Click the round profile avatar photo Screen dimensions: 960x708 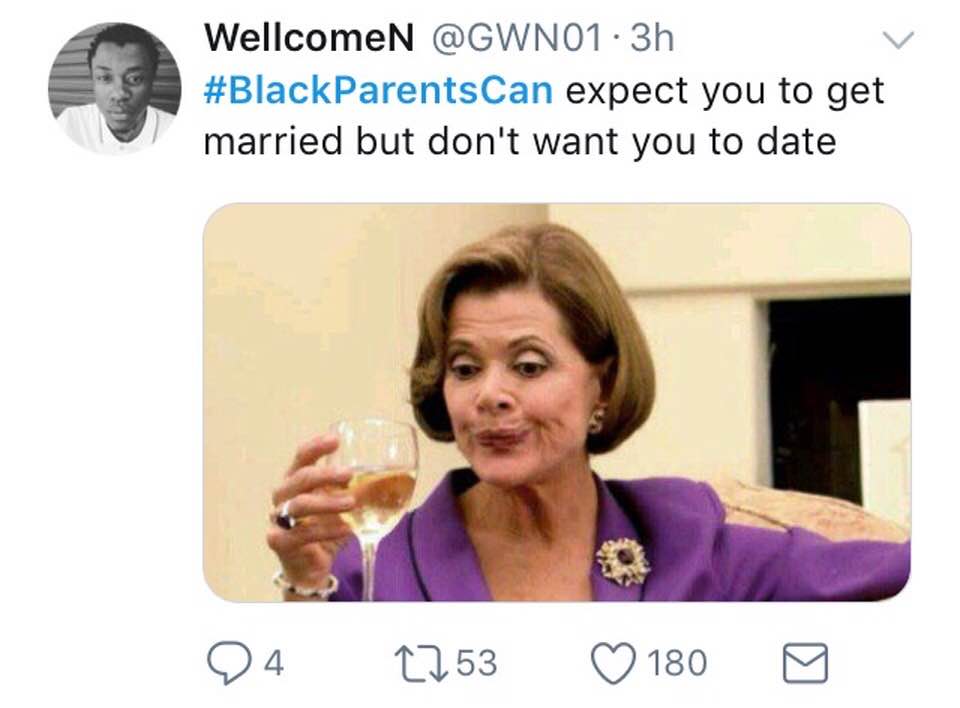pos(114,88)
